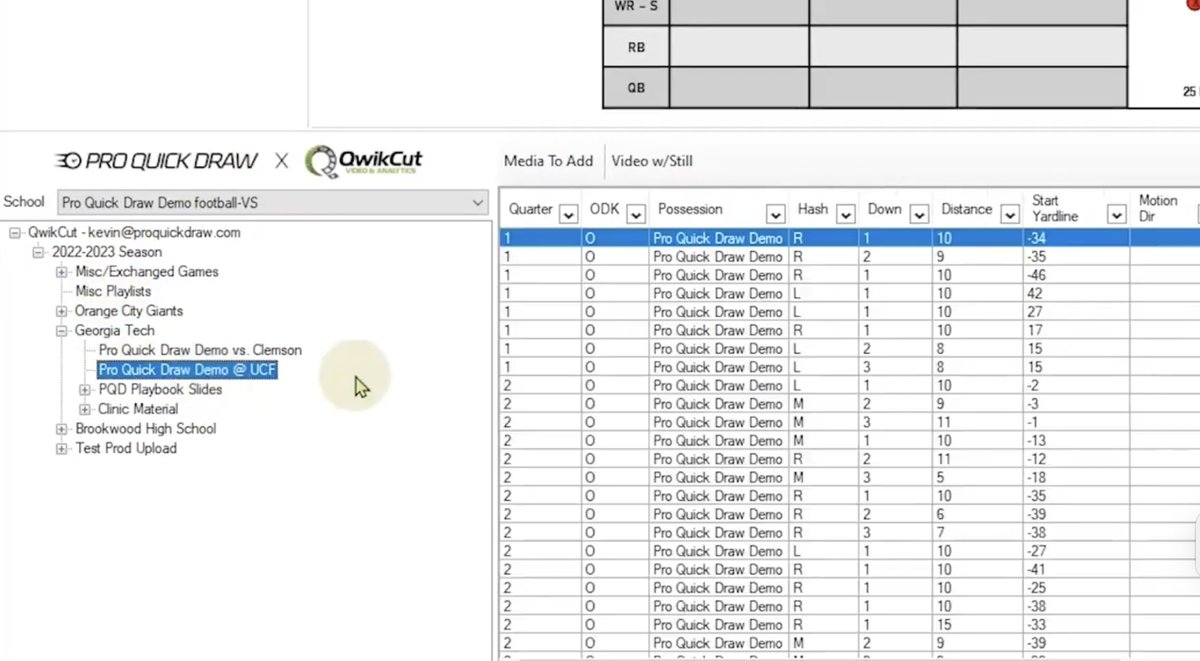Viewport: 1200px width, 661px height.
Task: Click the empty cell beside RB label
Action: point(739,47)
